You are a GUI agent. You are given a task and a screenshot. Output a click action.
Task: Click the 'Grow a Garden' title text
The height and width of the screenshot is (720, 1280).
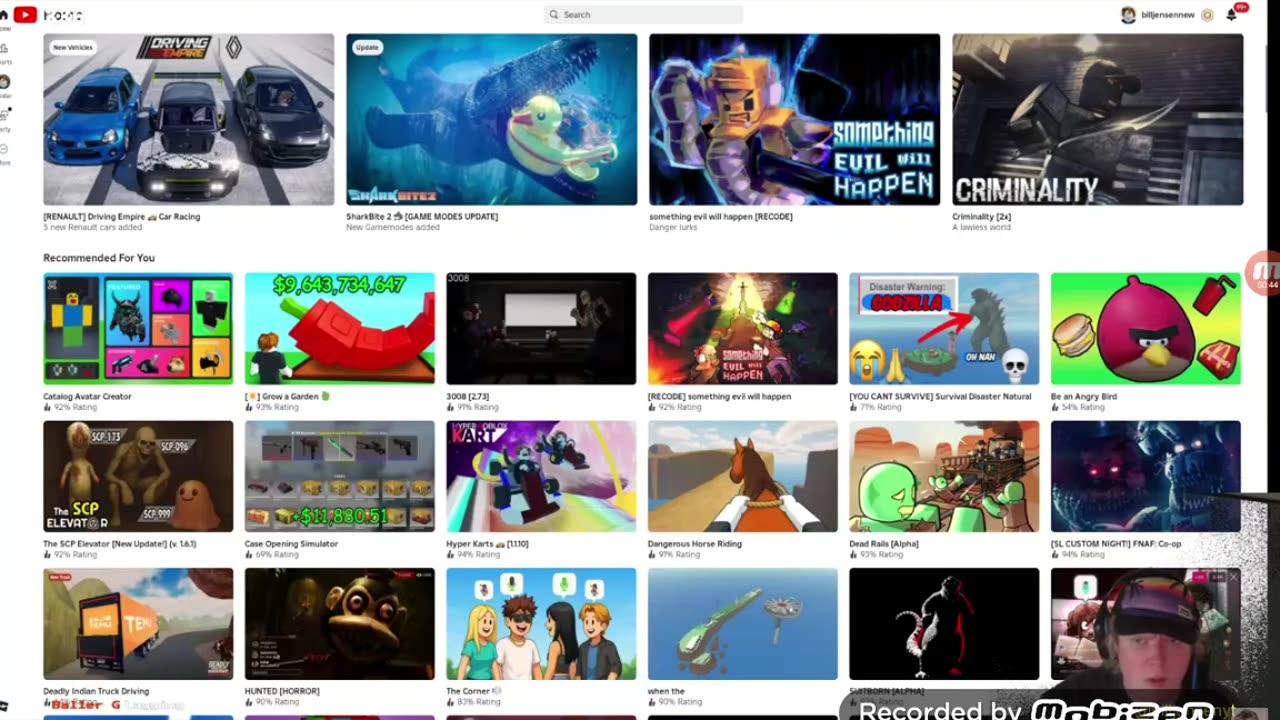pyautogui.click(x=287, y=397)
